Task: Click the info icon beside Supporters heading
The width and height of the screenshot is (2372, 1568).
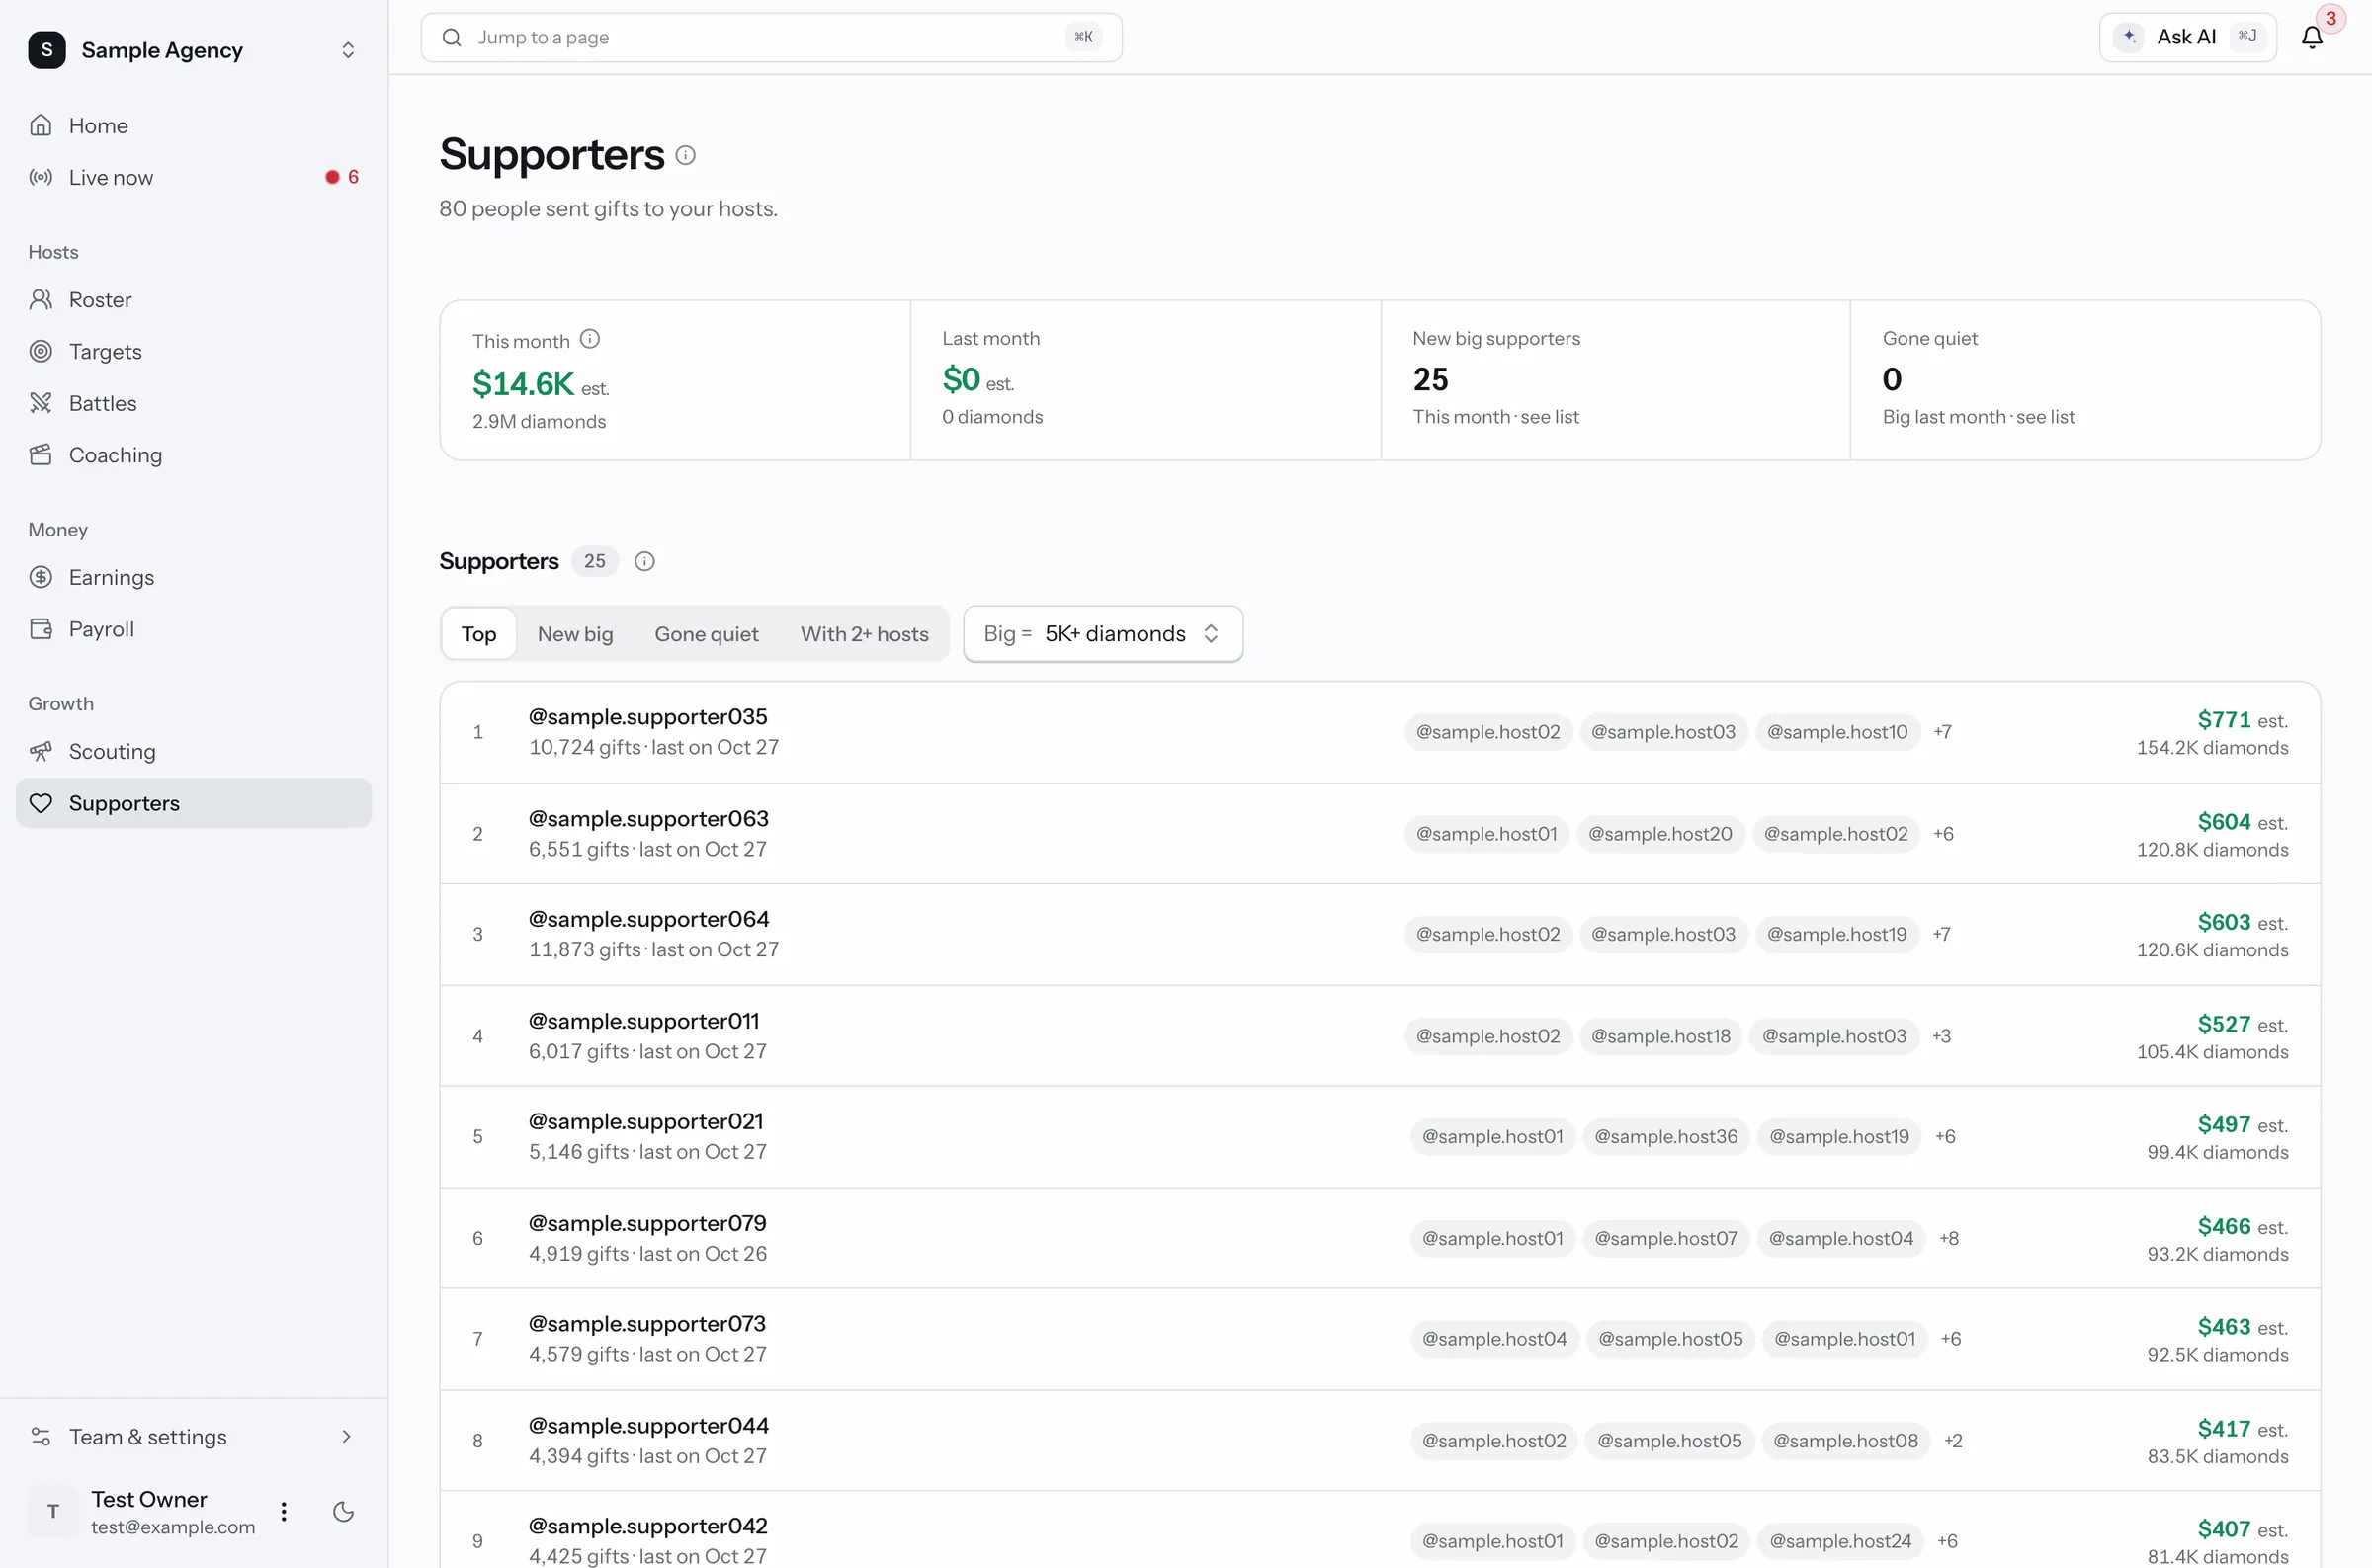Action: click(x=685, y=155)
